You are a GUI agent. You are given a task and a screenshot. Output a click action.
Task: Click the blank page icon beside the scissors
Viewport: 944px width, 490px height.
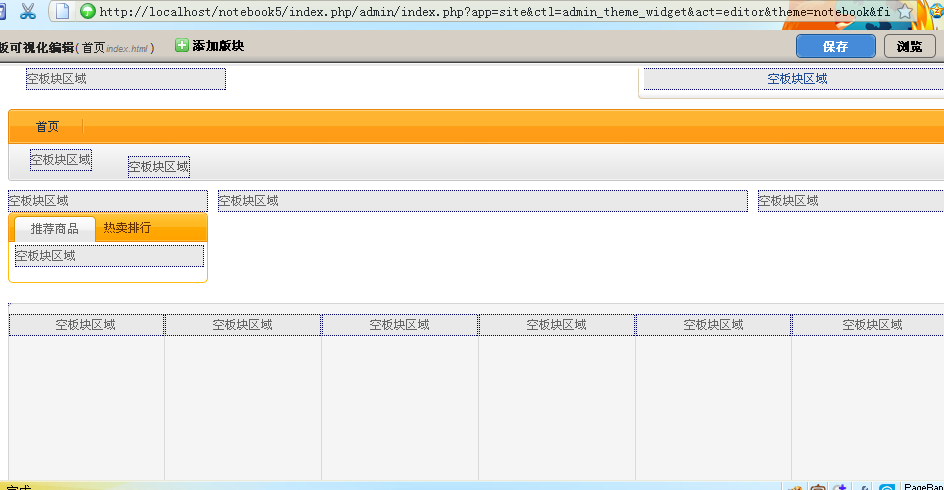62,12
